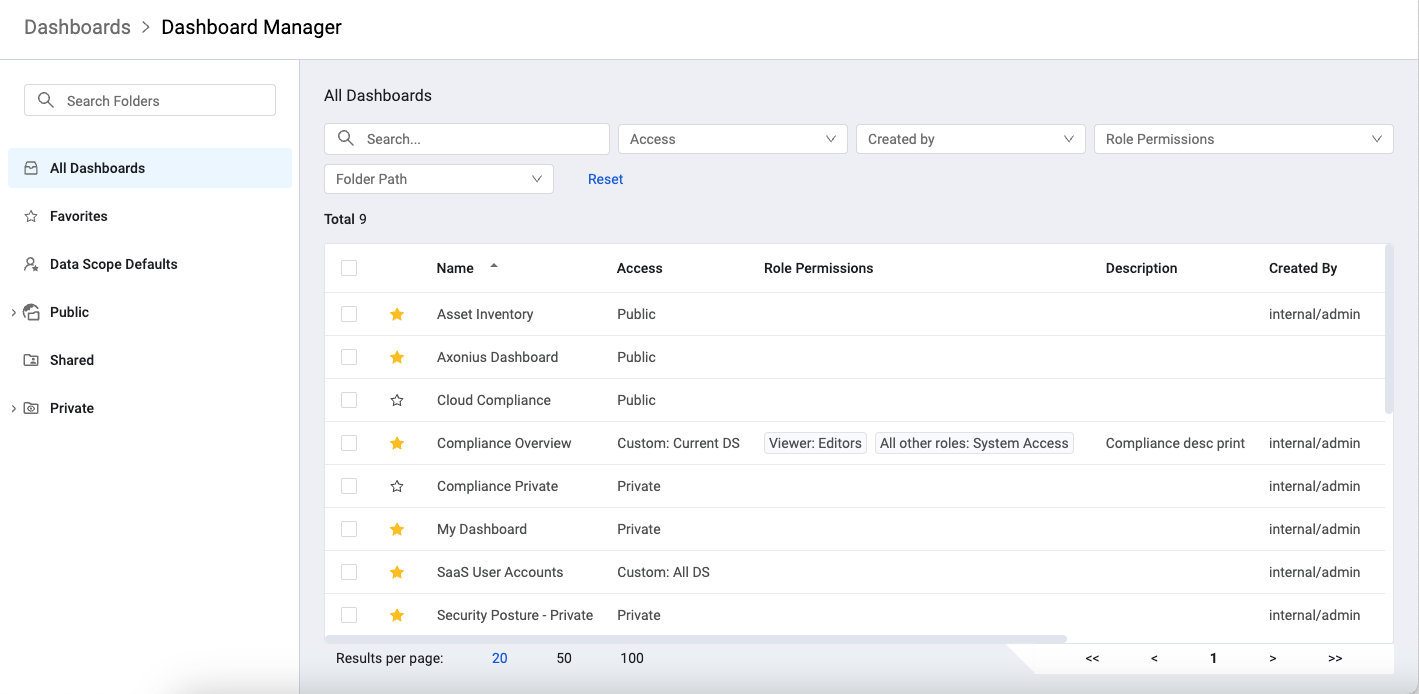
Task: Select the SaaS User Accounts checkbox
Action: [x=349, y=572]
